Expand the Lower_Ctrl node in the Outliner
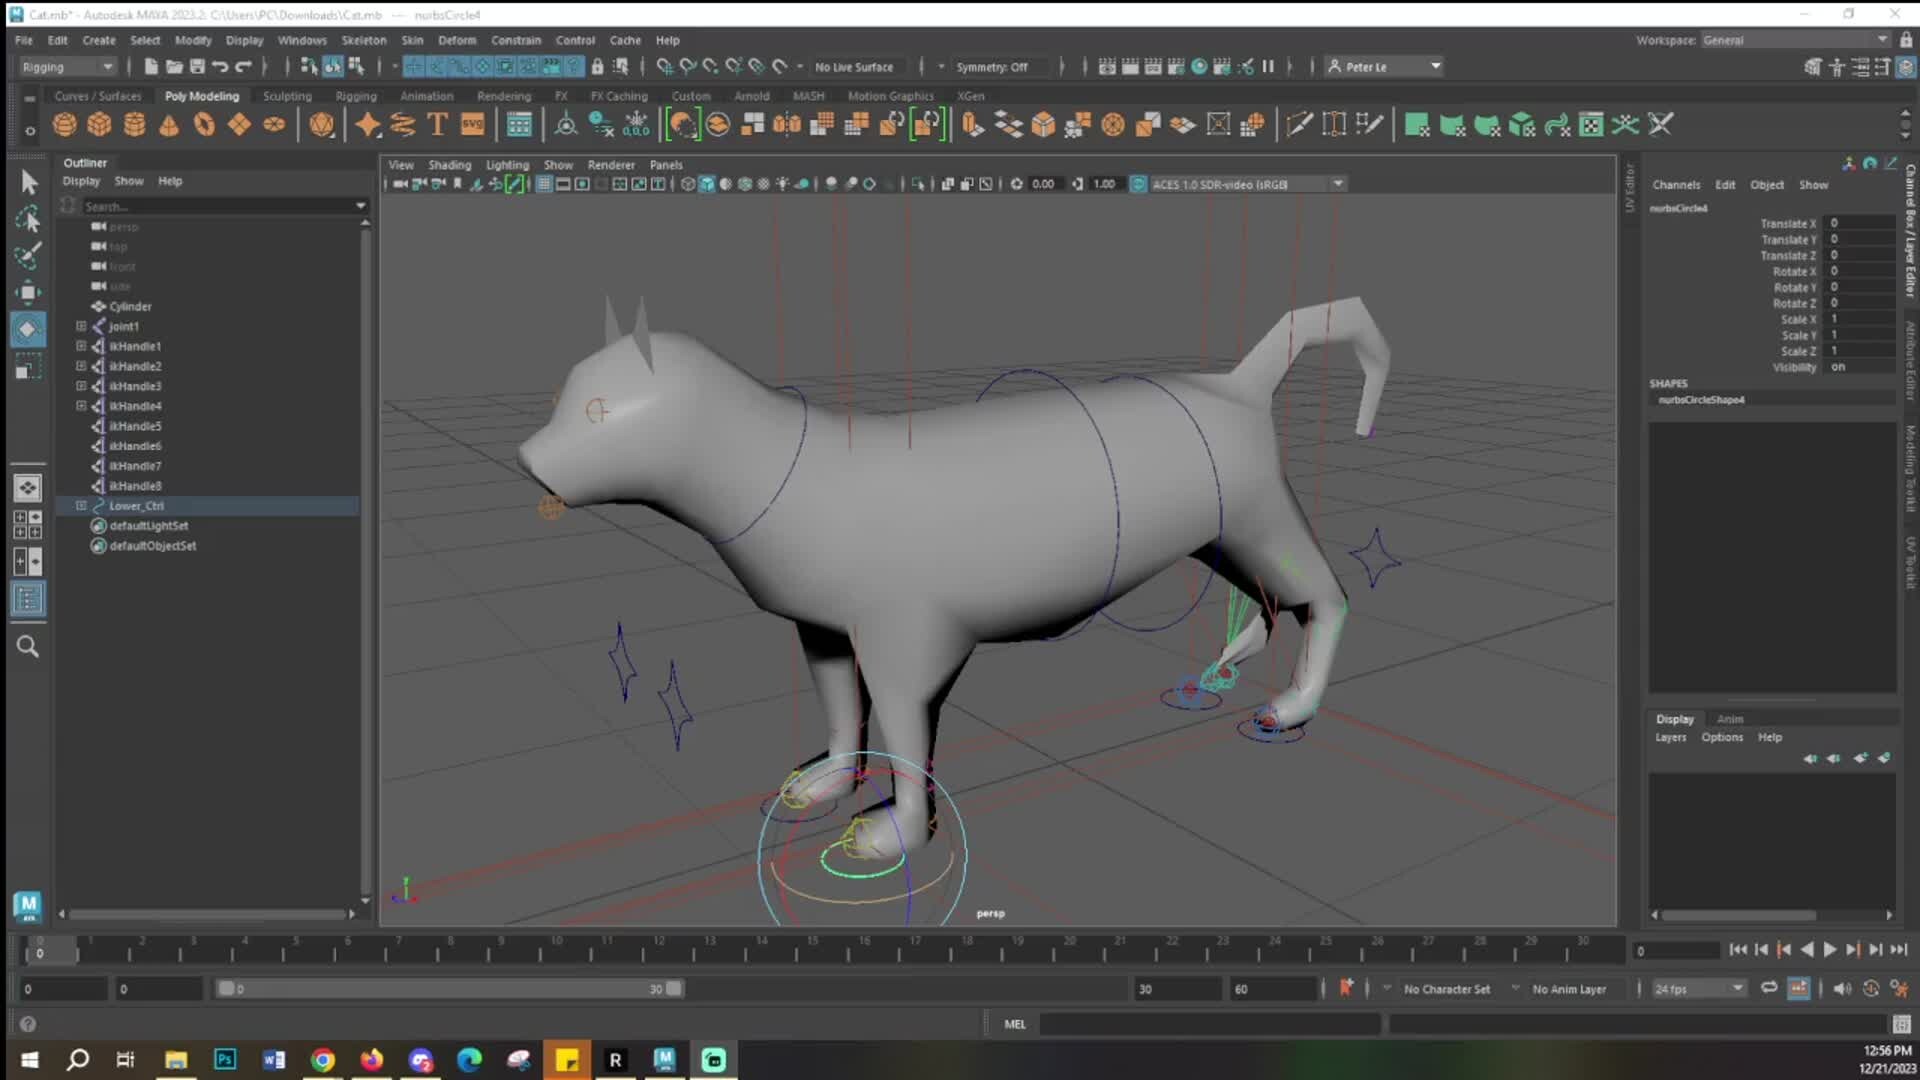Image resolution: width=1920 pixels, height=1080 pixels. (x=81, y=506)
